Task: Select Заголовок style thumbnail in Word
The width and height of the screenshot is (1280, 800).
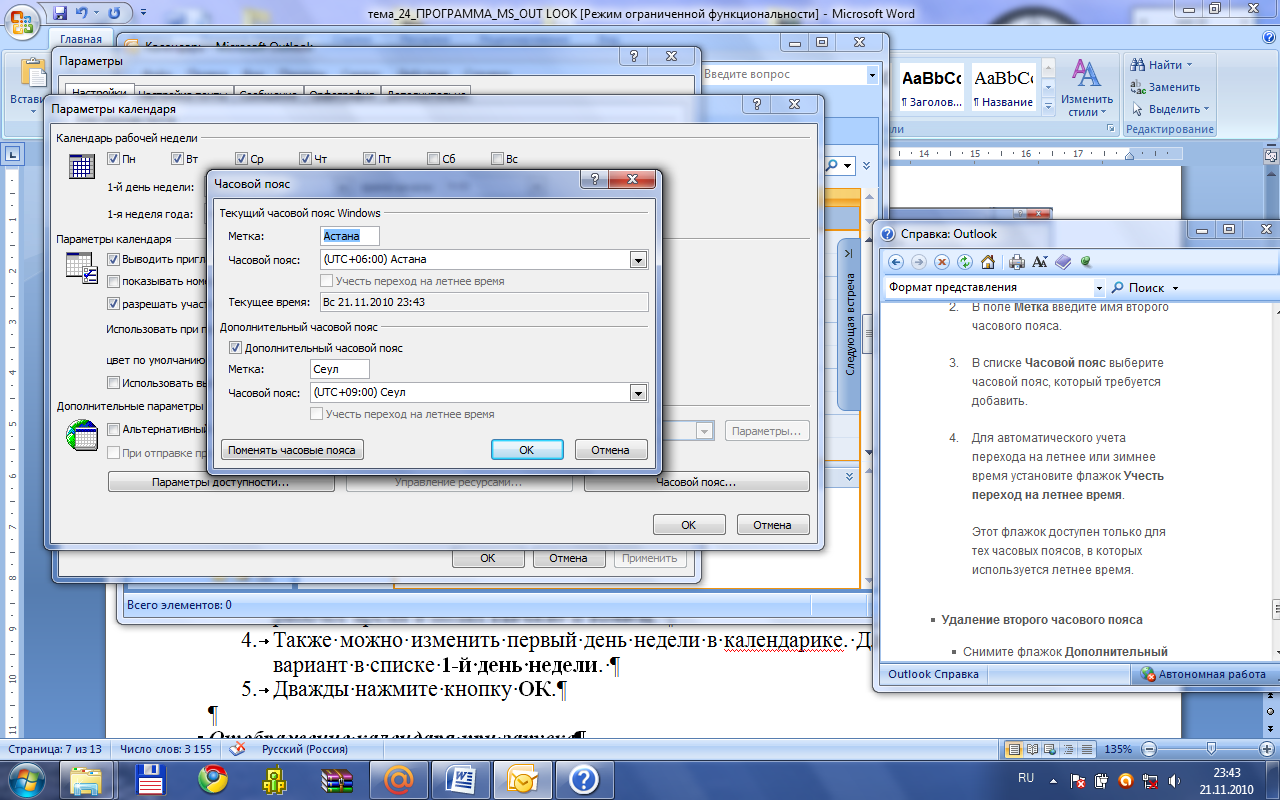Action: click(x=931, y=88)
